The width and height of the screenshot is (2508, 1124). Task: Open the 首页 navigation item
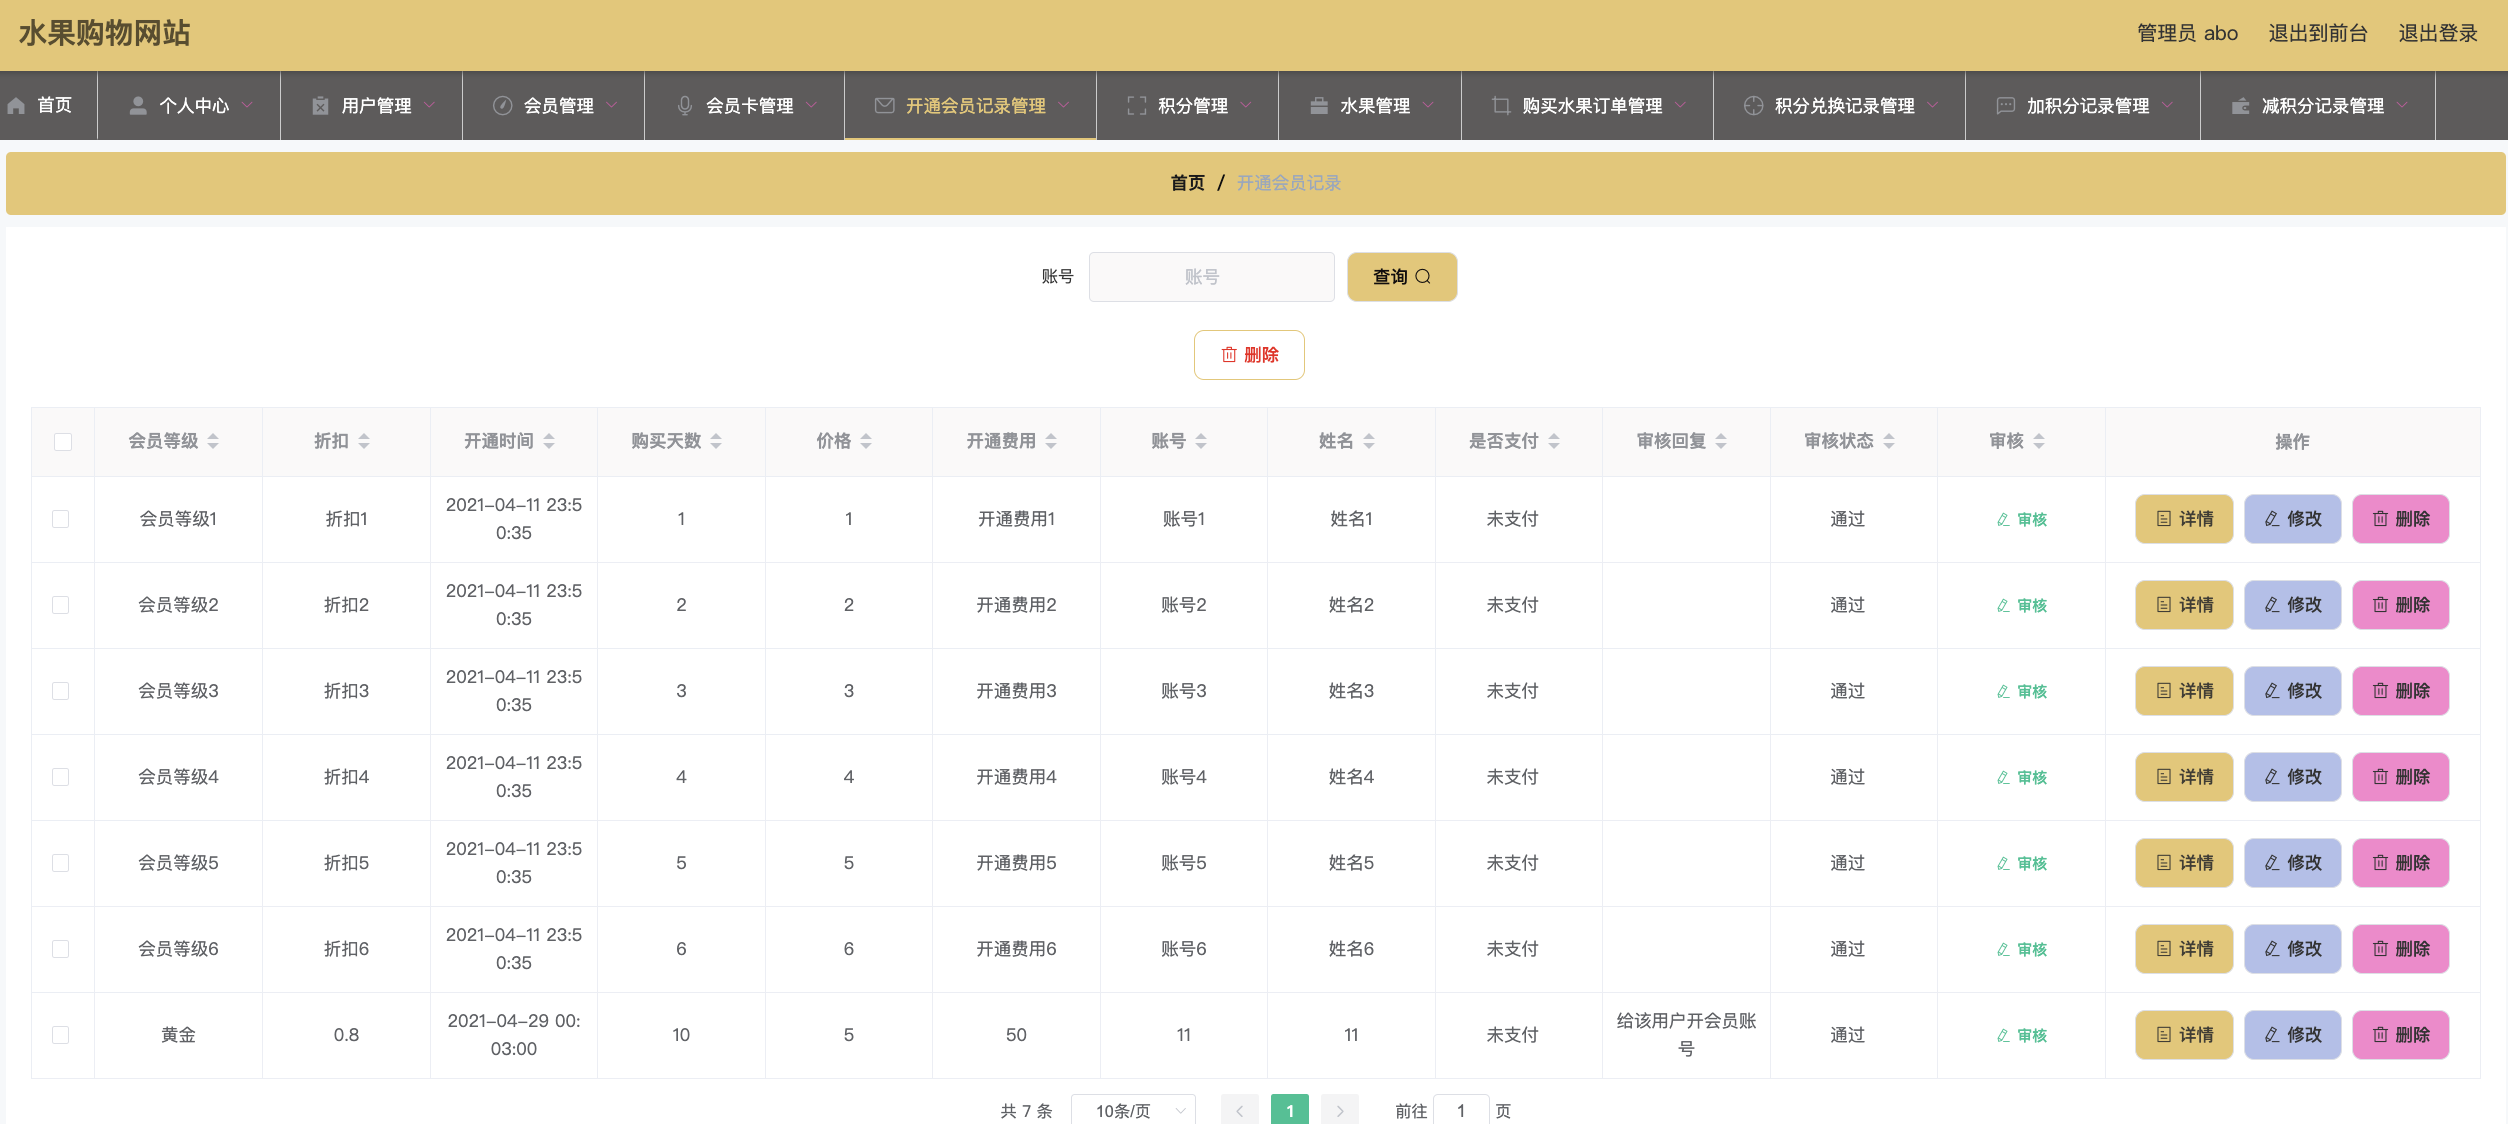(48, 105)
